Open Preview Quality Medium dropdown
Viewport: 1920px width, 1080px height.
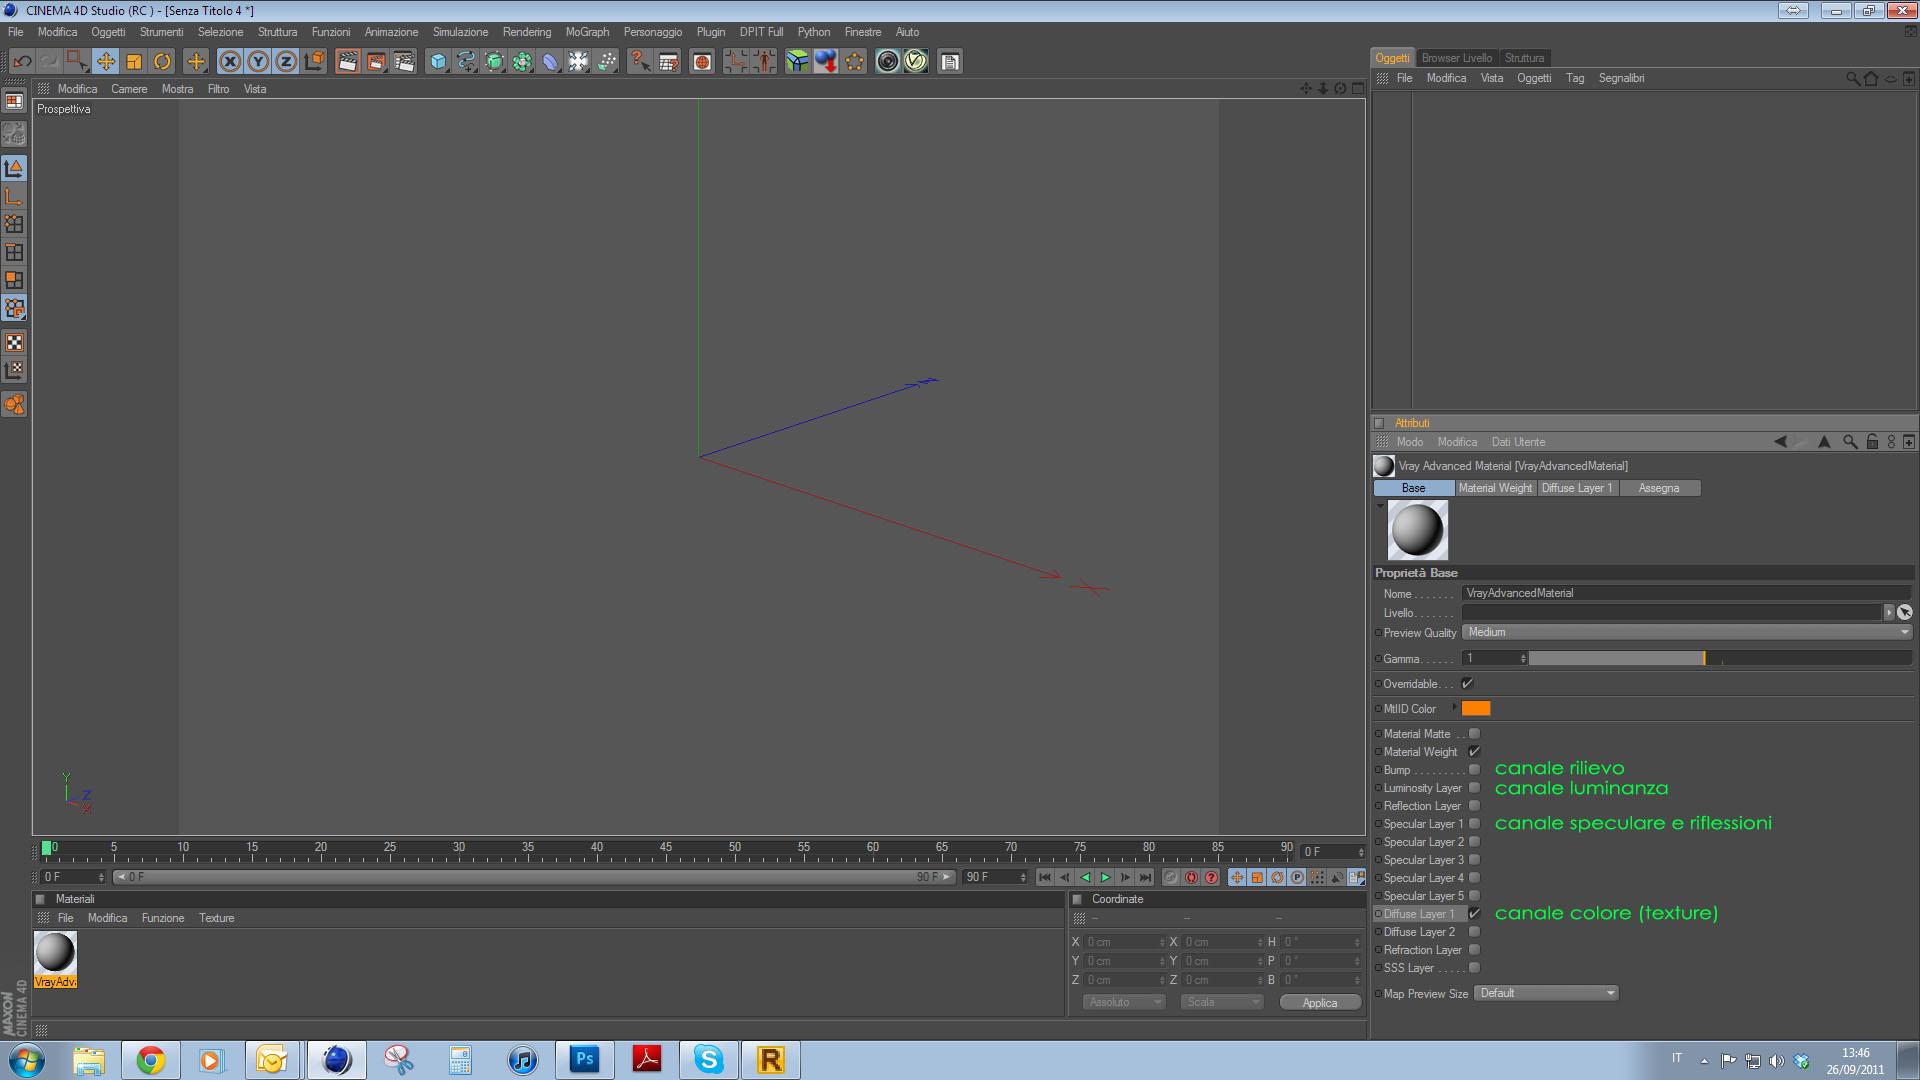(1686, 632)
